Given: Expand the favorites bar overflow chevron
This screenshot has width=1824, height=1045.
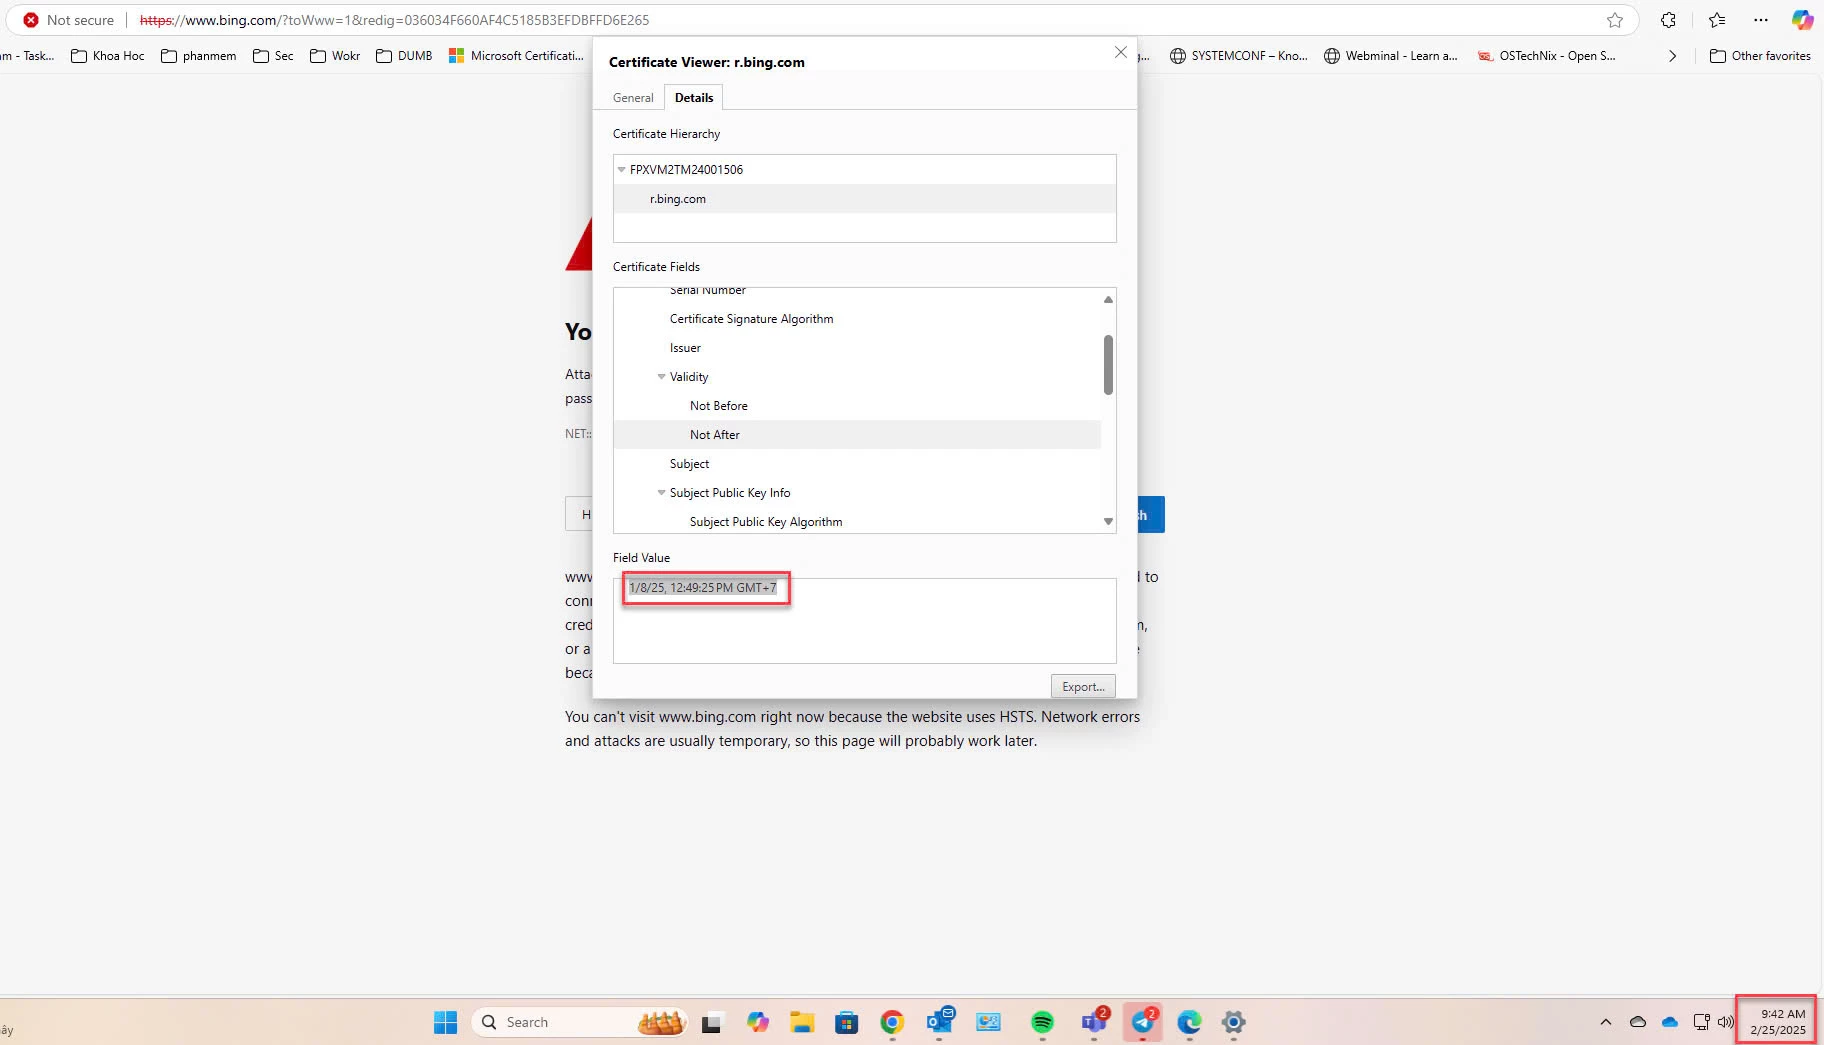Looking at the screenshot, I should pyautogui.click(x=1672, y=56).
